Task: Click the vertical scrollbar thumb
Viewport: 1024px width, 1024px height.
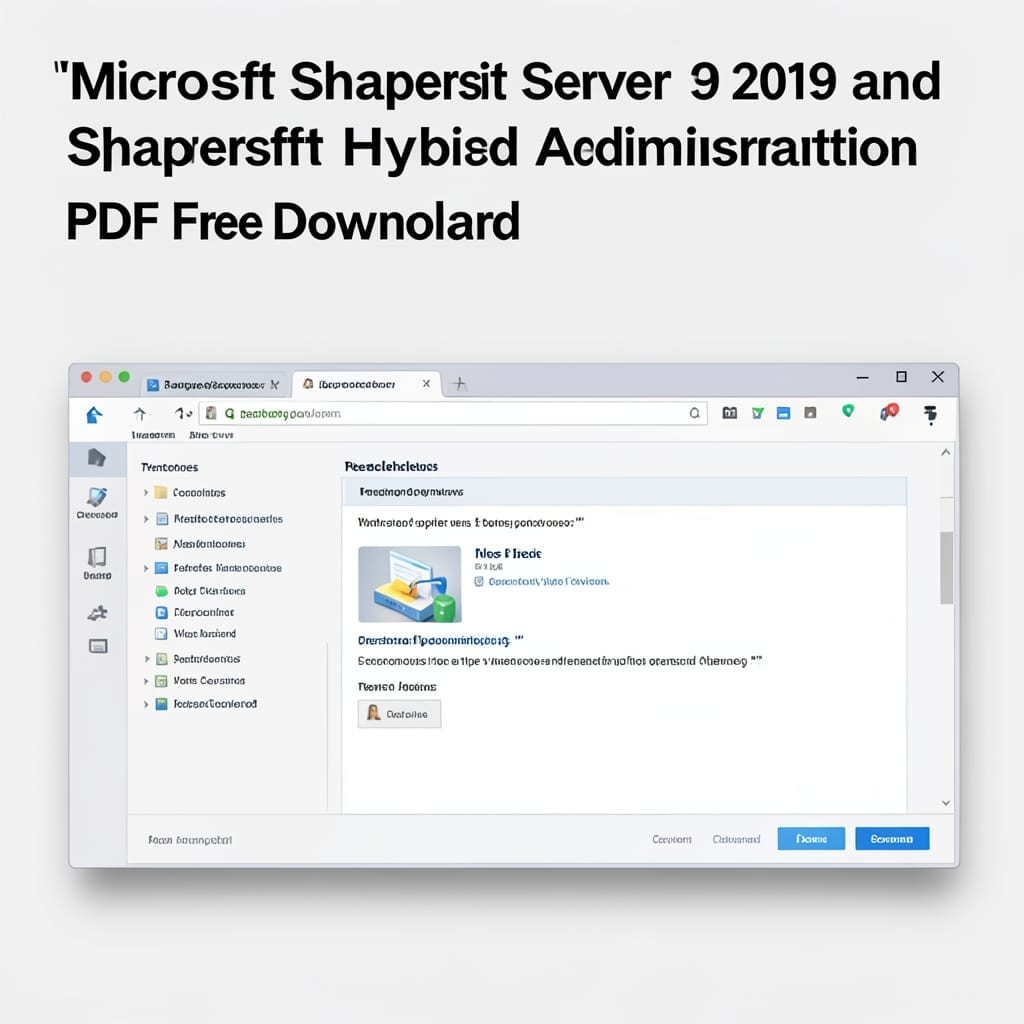Action: pyautogui.click(x=946, y=568)
